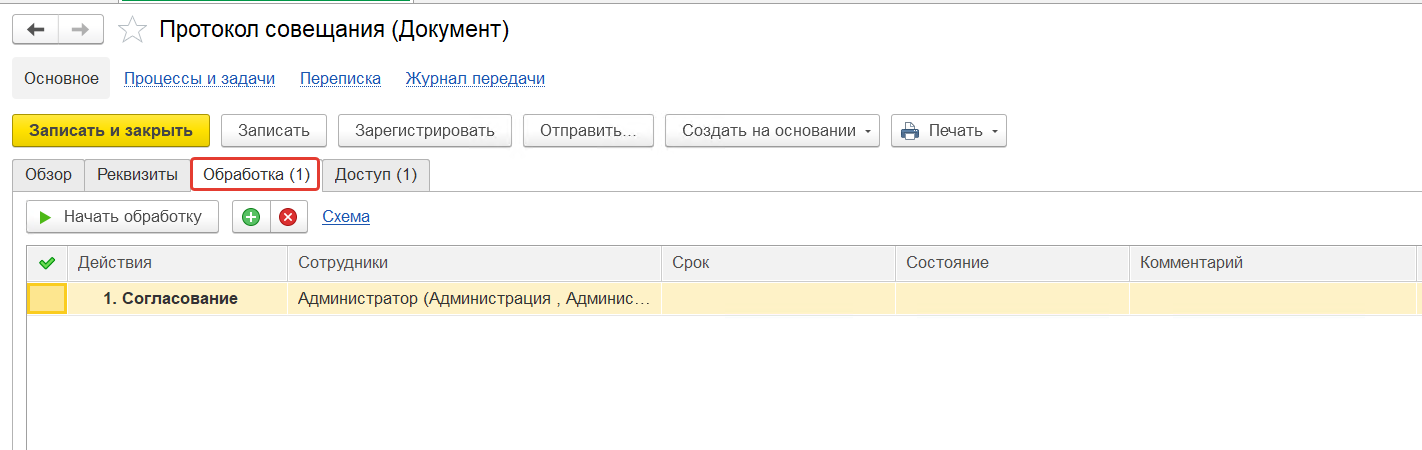The height and width of the screenshot is (450, 1422).
Task: Click the green plus add action icon
Action: tap(251, 217)
